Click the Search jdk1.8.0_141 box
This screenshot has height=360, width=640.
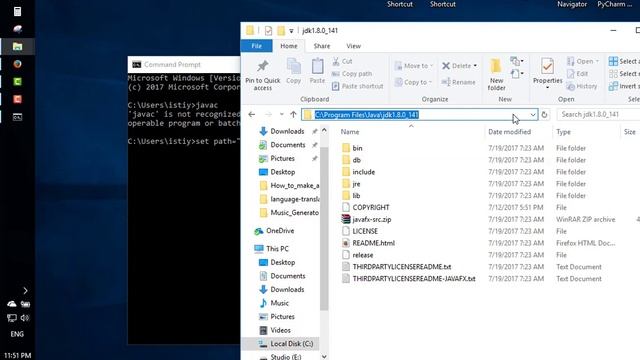(x=598, y=115)
